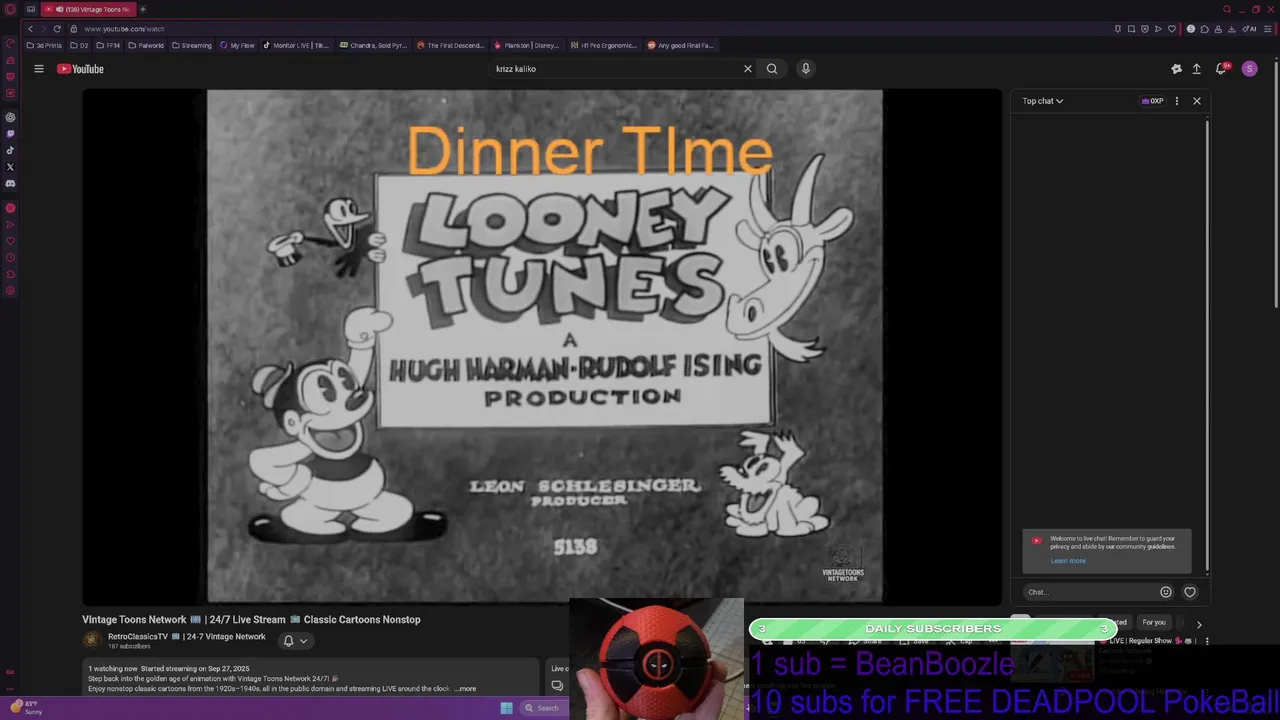
Task: Open the Streaming bookmark folder
Action: click(x=192, y=45)
